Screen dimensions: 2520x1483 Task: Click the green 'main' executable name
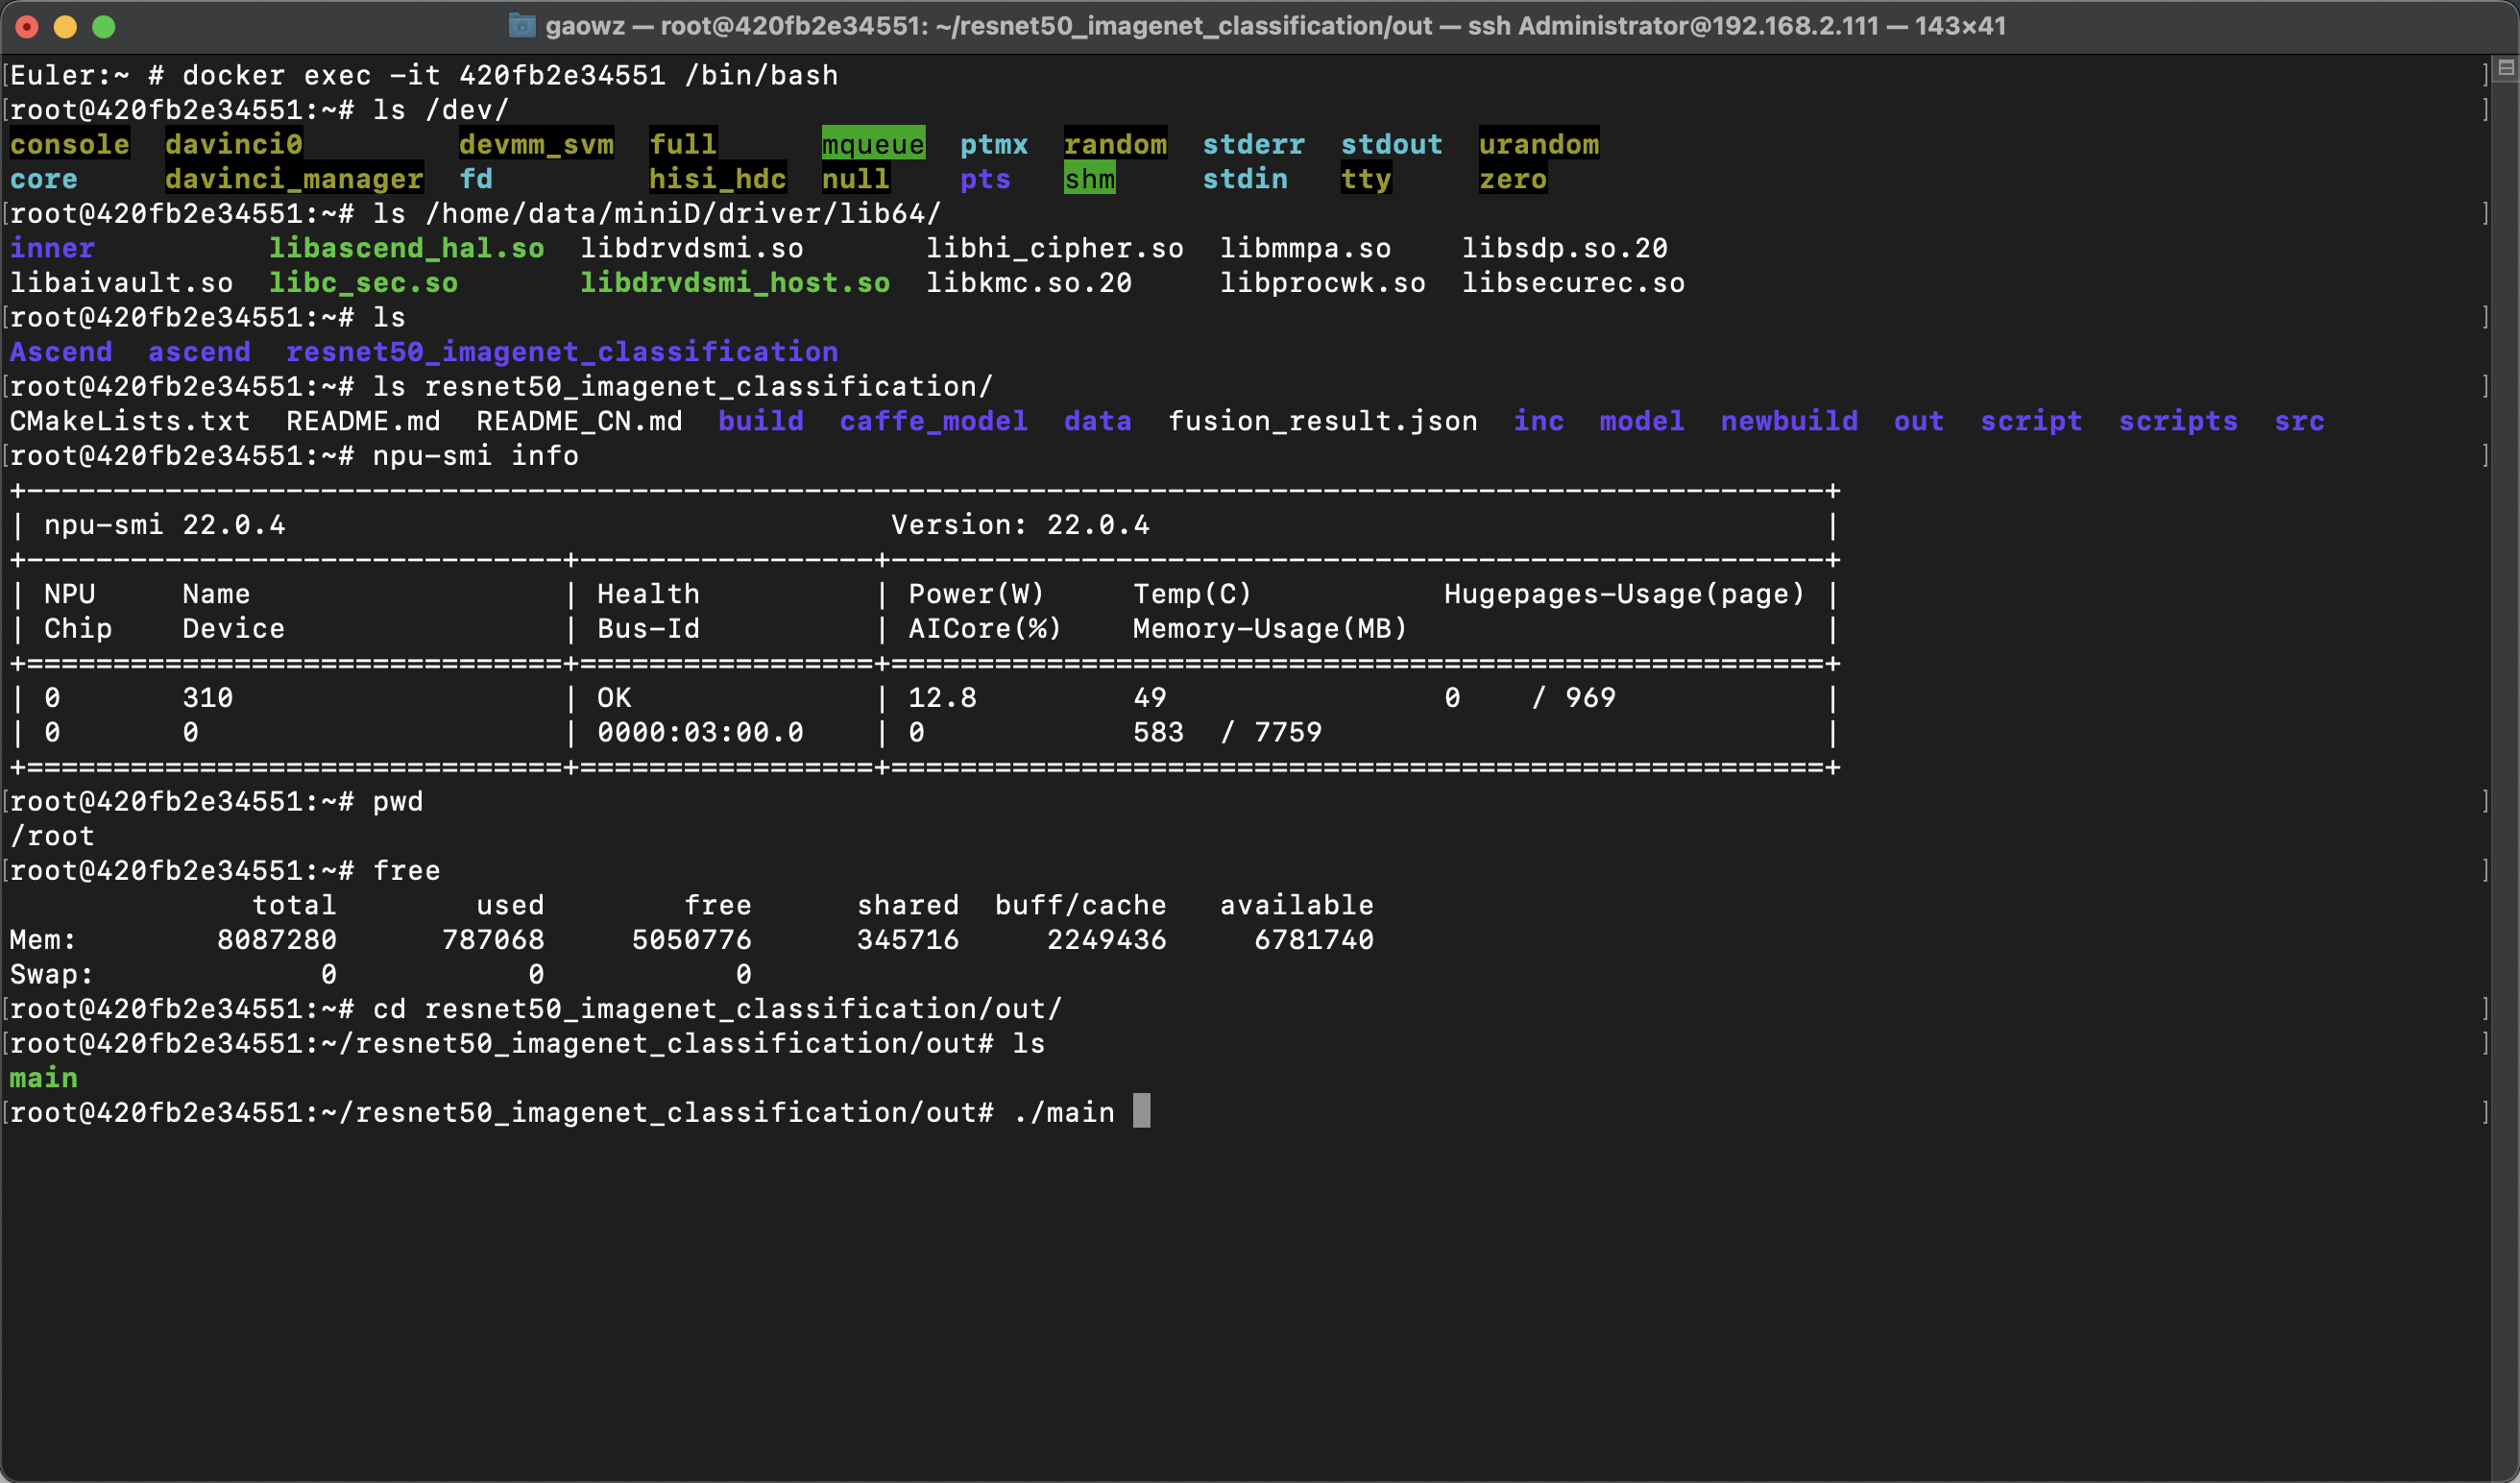pyautogui.click(x=43, y=1078)
